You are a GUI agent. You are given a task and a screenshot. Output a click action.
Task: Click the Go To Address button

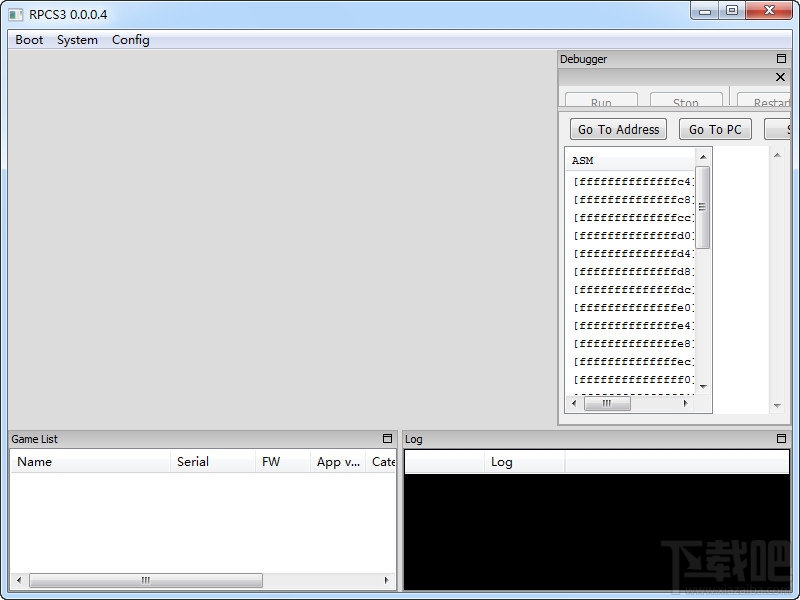pyautogui.click(x=618, y=130)
